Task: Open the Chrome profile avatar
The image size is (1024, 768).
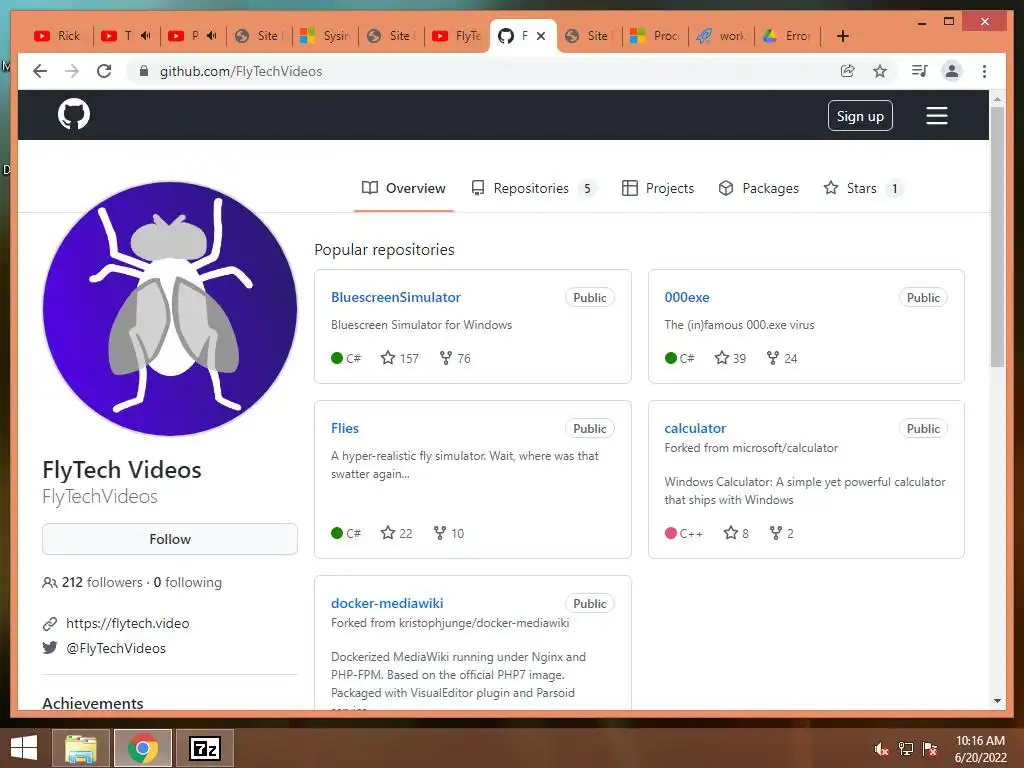Action: click(x=952, y=71)
